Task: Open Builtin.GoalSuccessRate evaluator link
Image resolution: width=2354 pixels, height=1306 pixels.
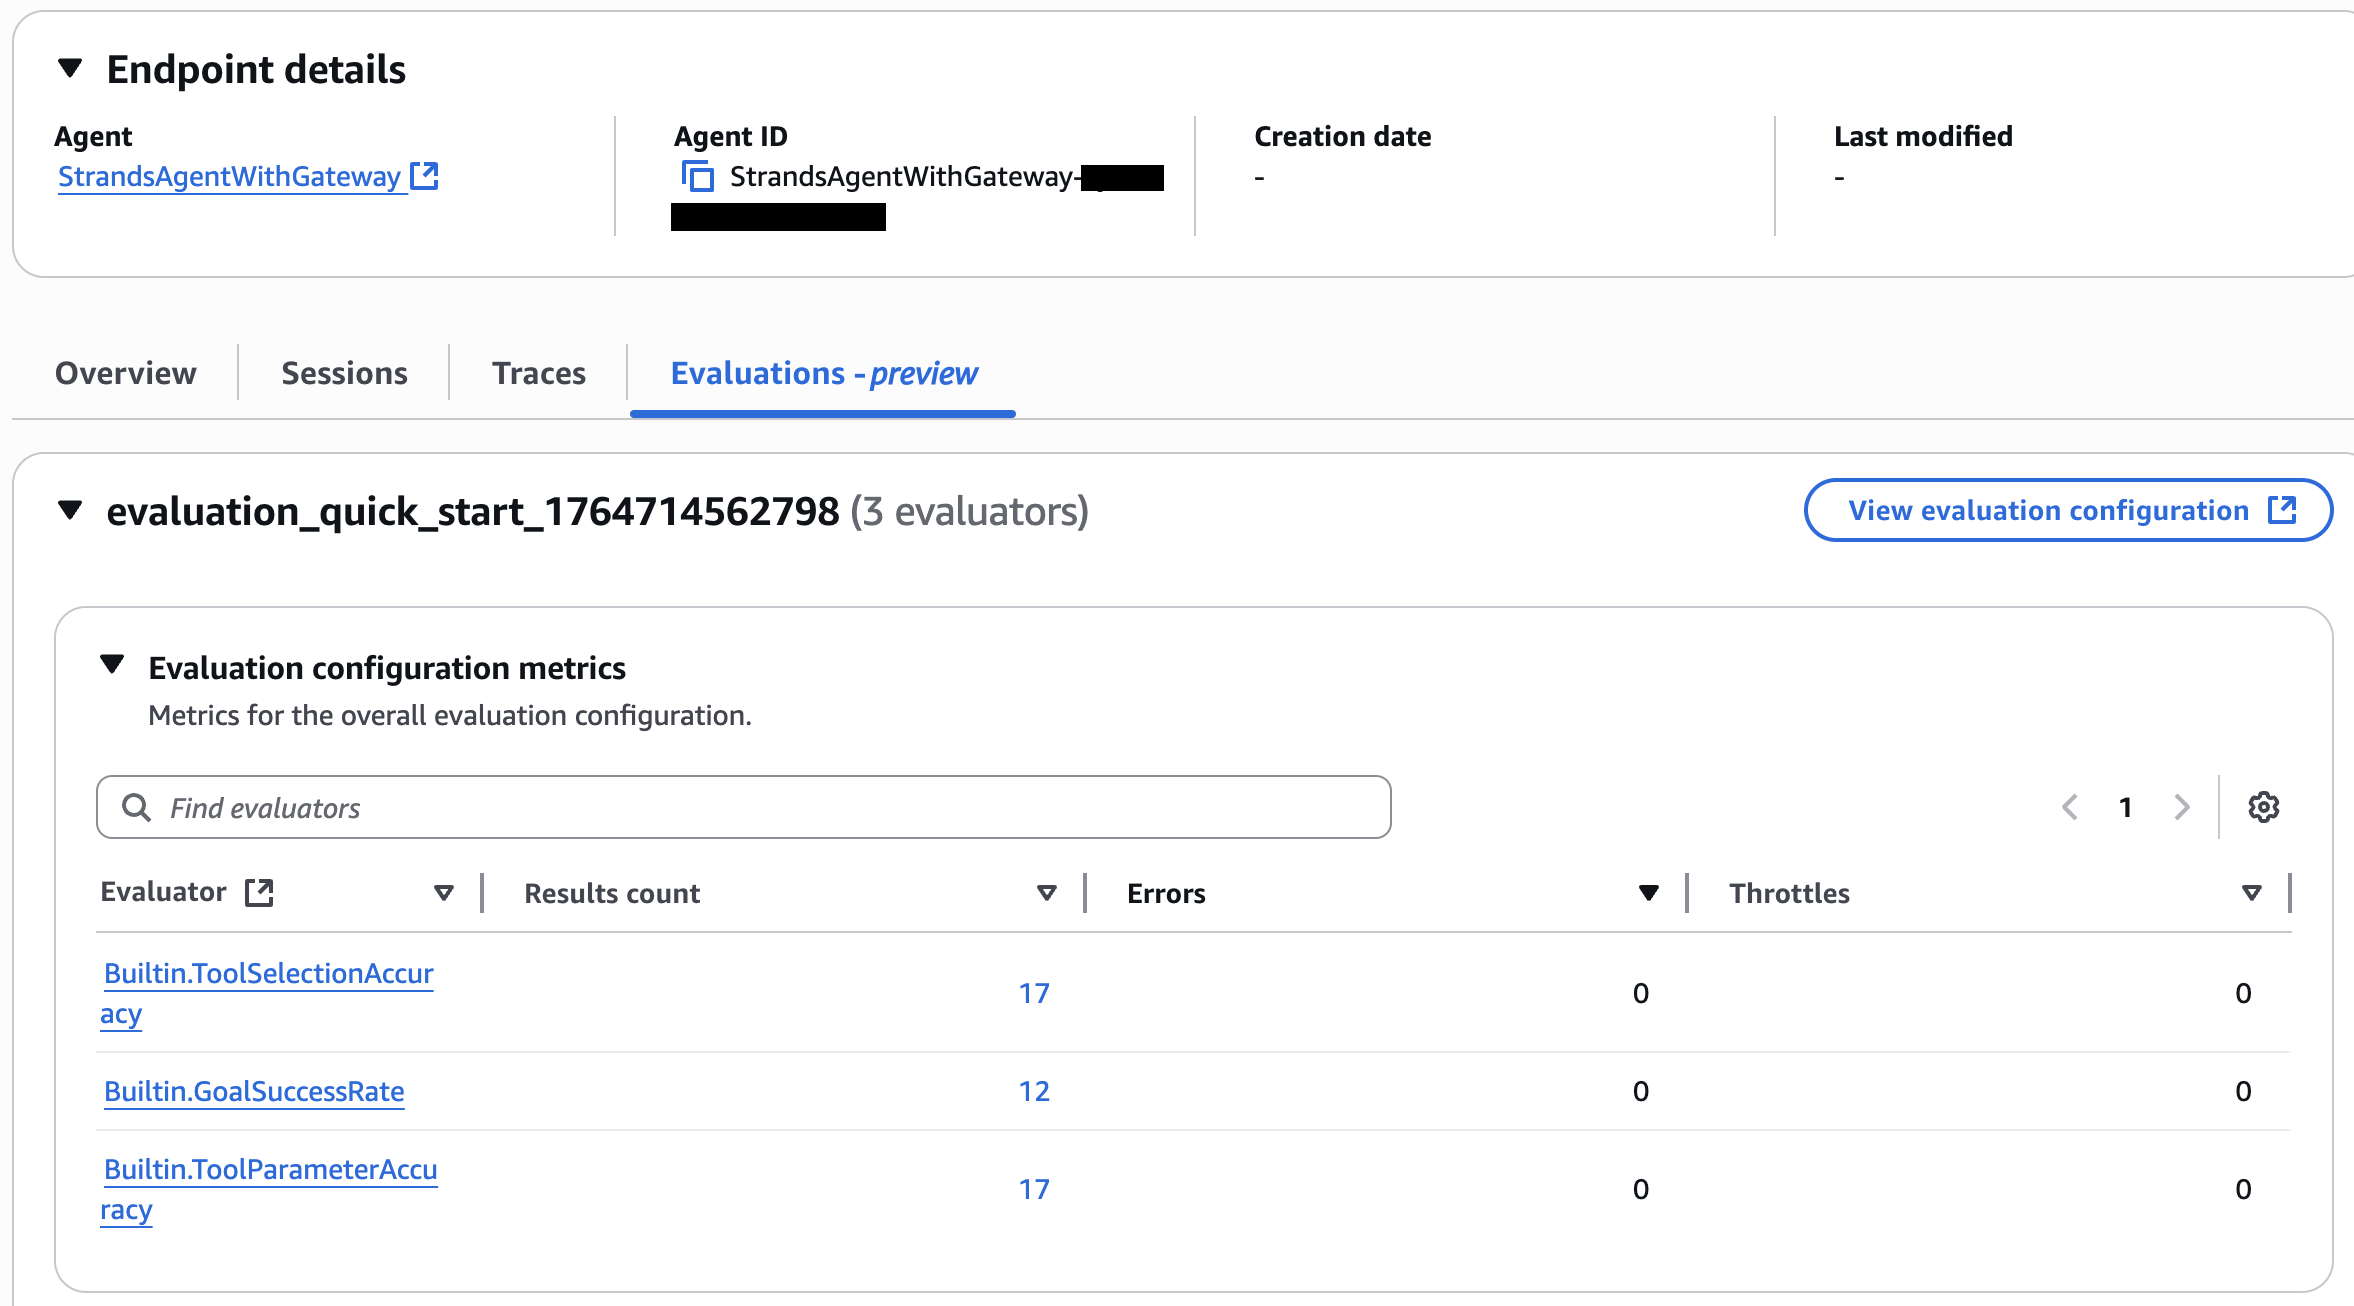Action: [x=254, y=1091]
